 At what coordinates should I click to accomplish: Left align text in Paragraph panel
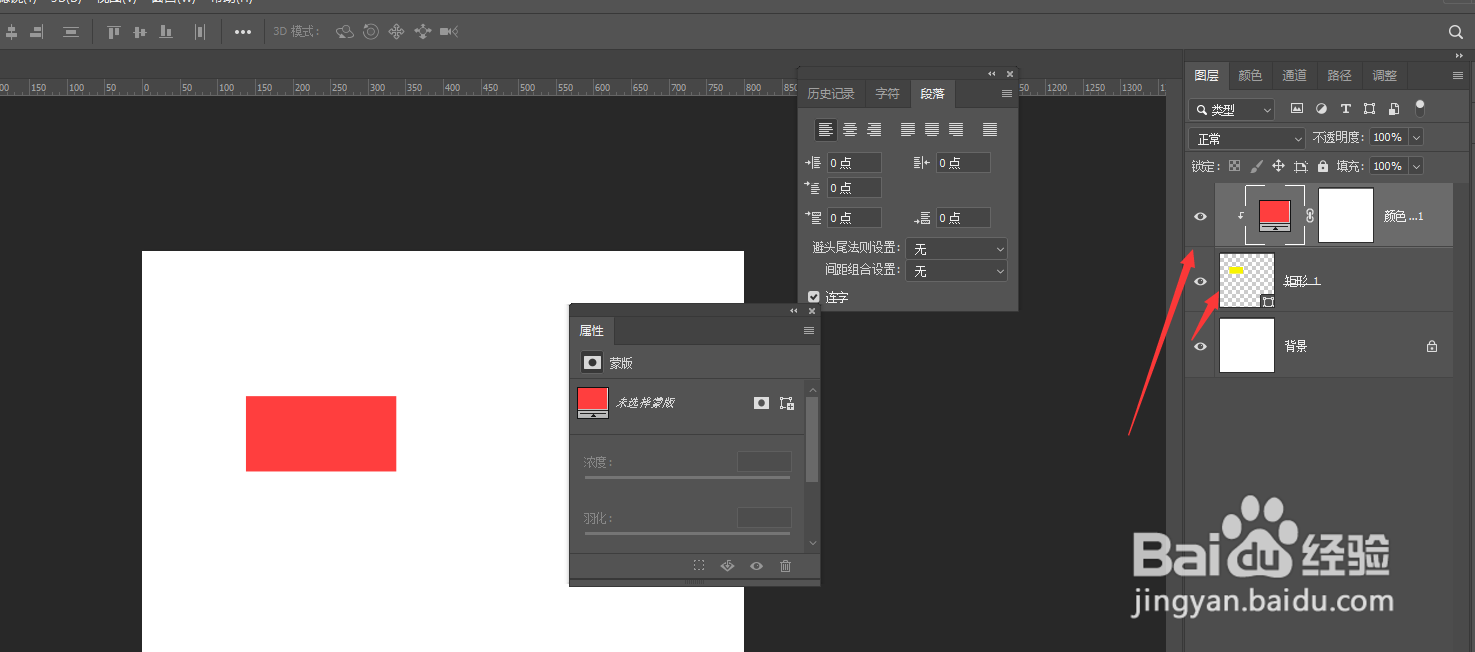pos(826,130)
